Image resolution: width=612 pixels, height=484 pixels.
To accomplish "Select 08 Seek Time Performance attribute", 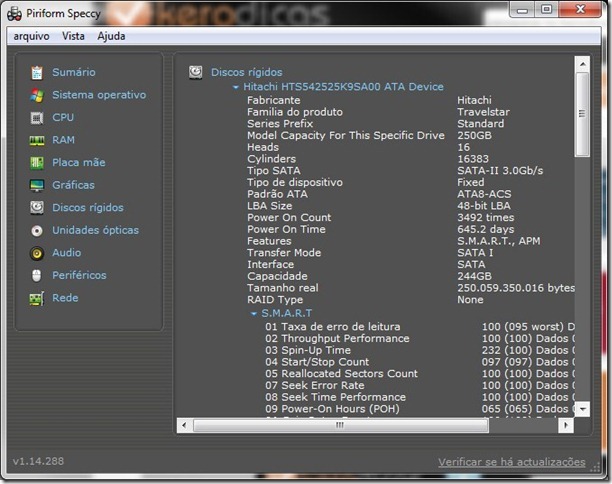I will pos(335,397).
